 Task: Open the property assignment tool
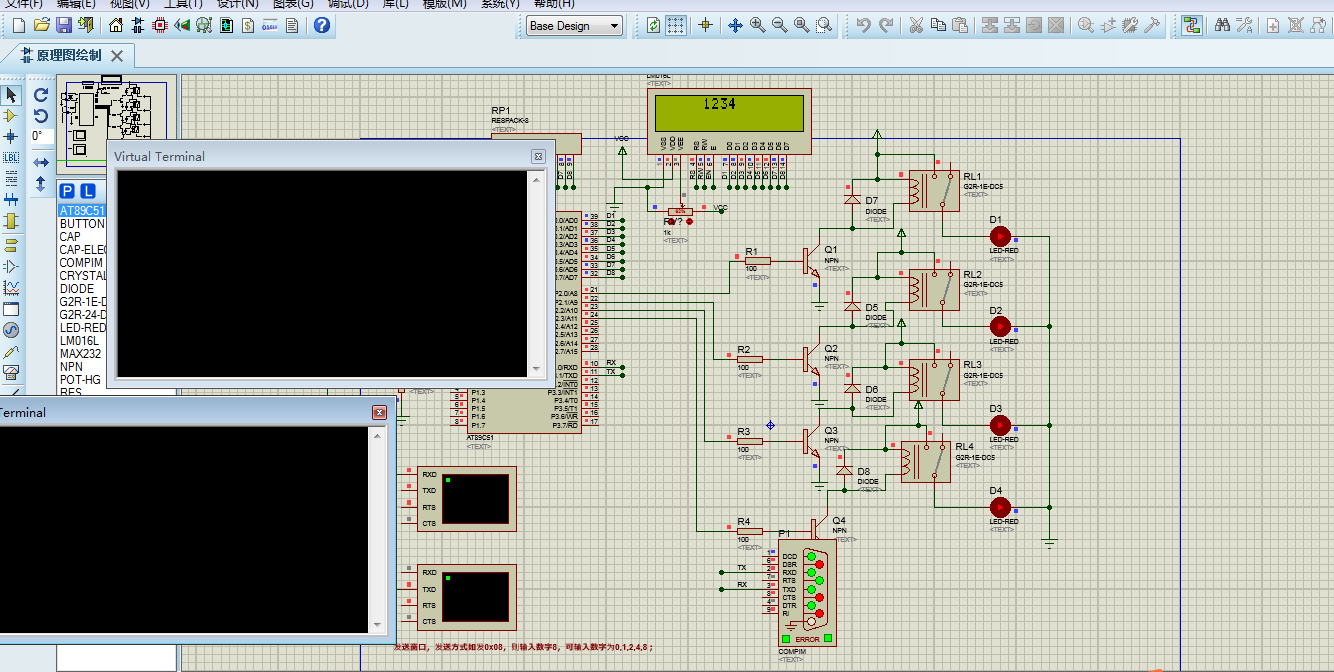click(1245, 25)
